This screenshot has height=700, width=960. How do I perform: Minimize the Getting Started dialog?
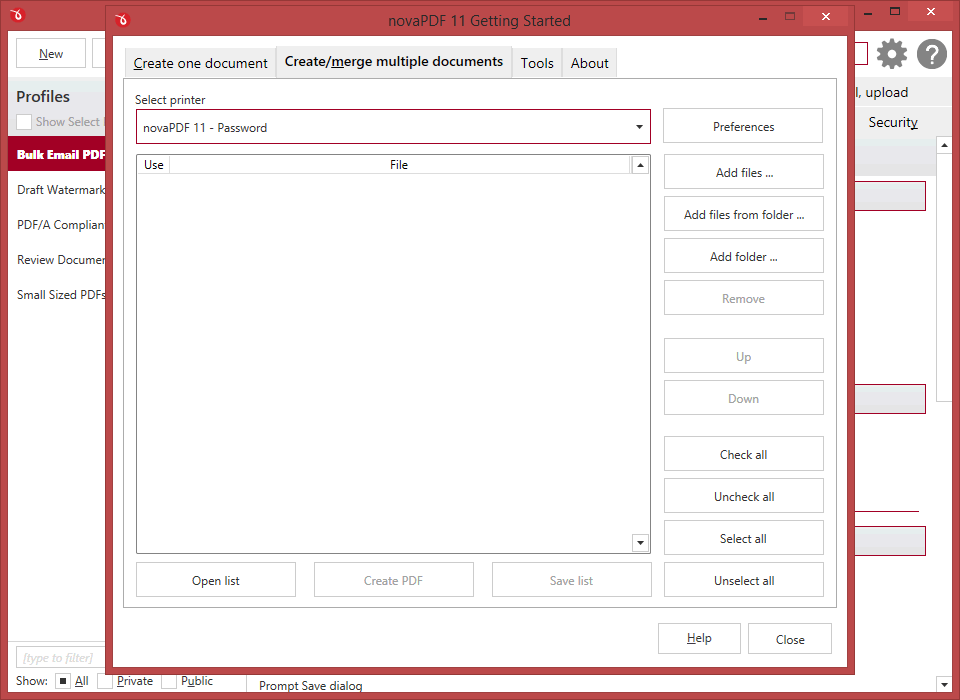pyautogui.click(x=763, y=18)
